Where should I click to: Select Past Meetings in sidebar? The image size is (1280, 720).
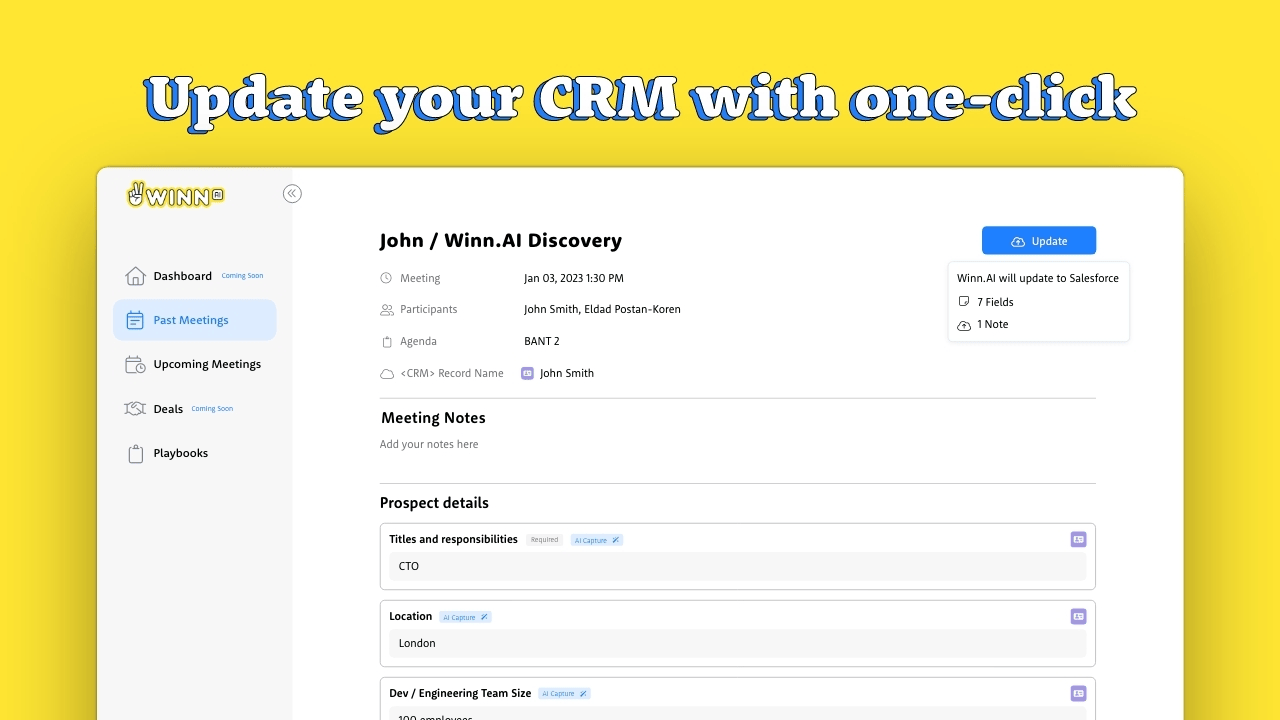pos(194,320)
